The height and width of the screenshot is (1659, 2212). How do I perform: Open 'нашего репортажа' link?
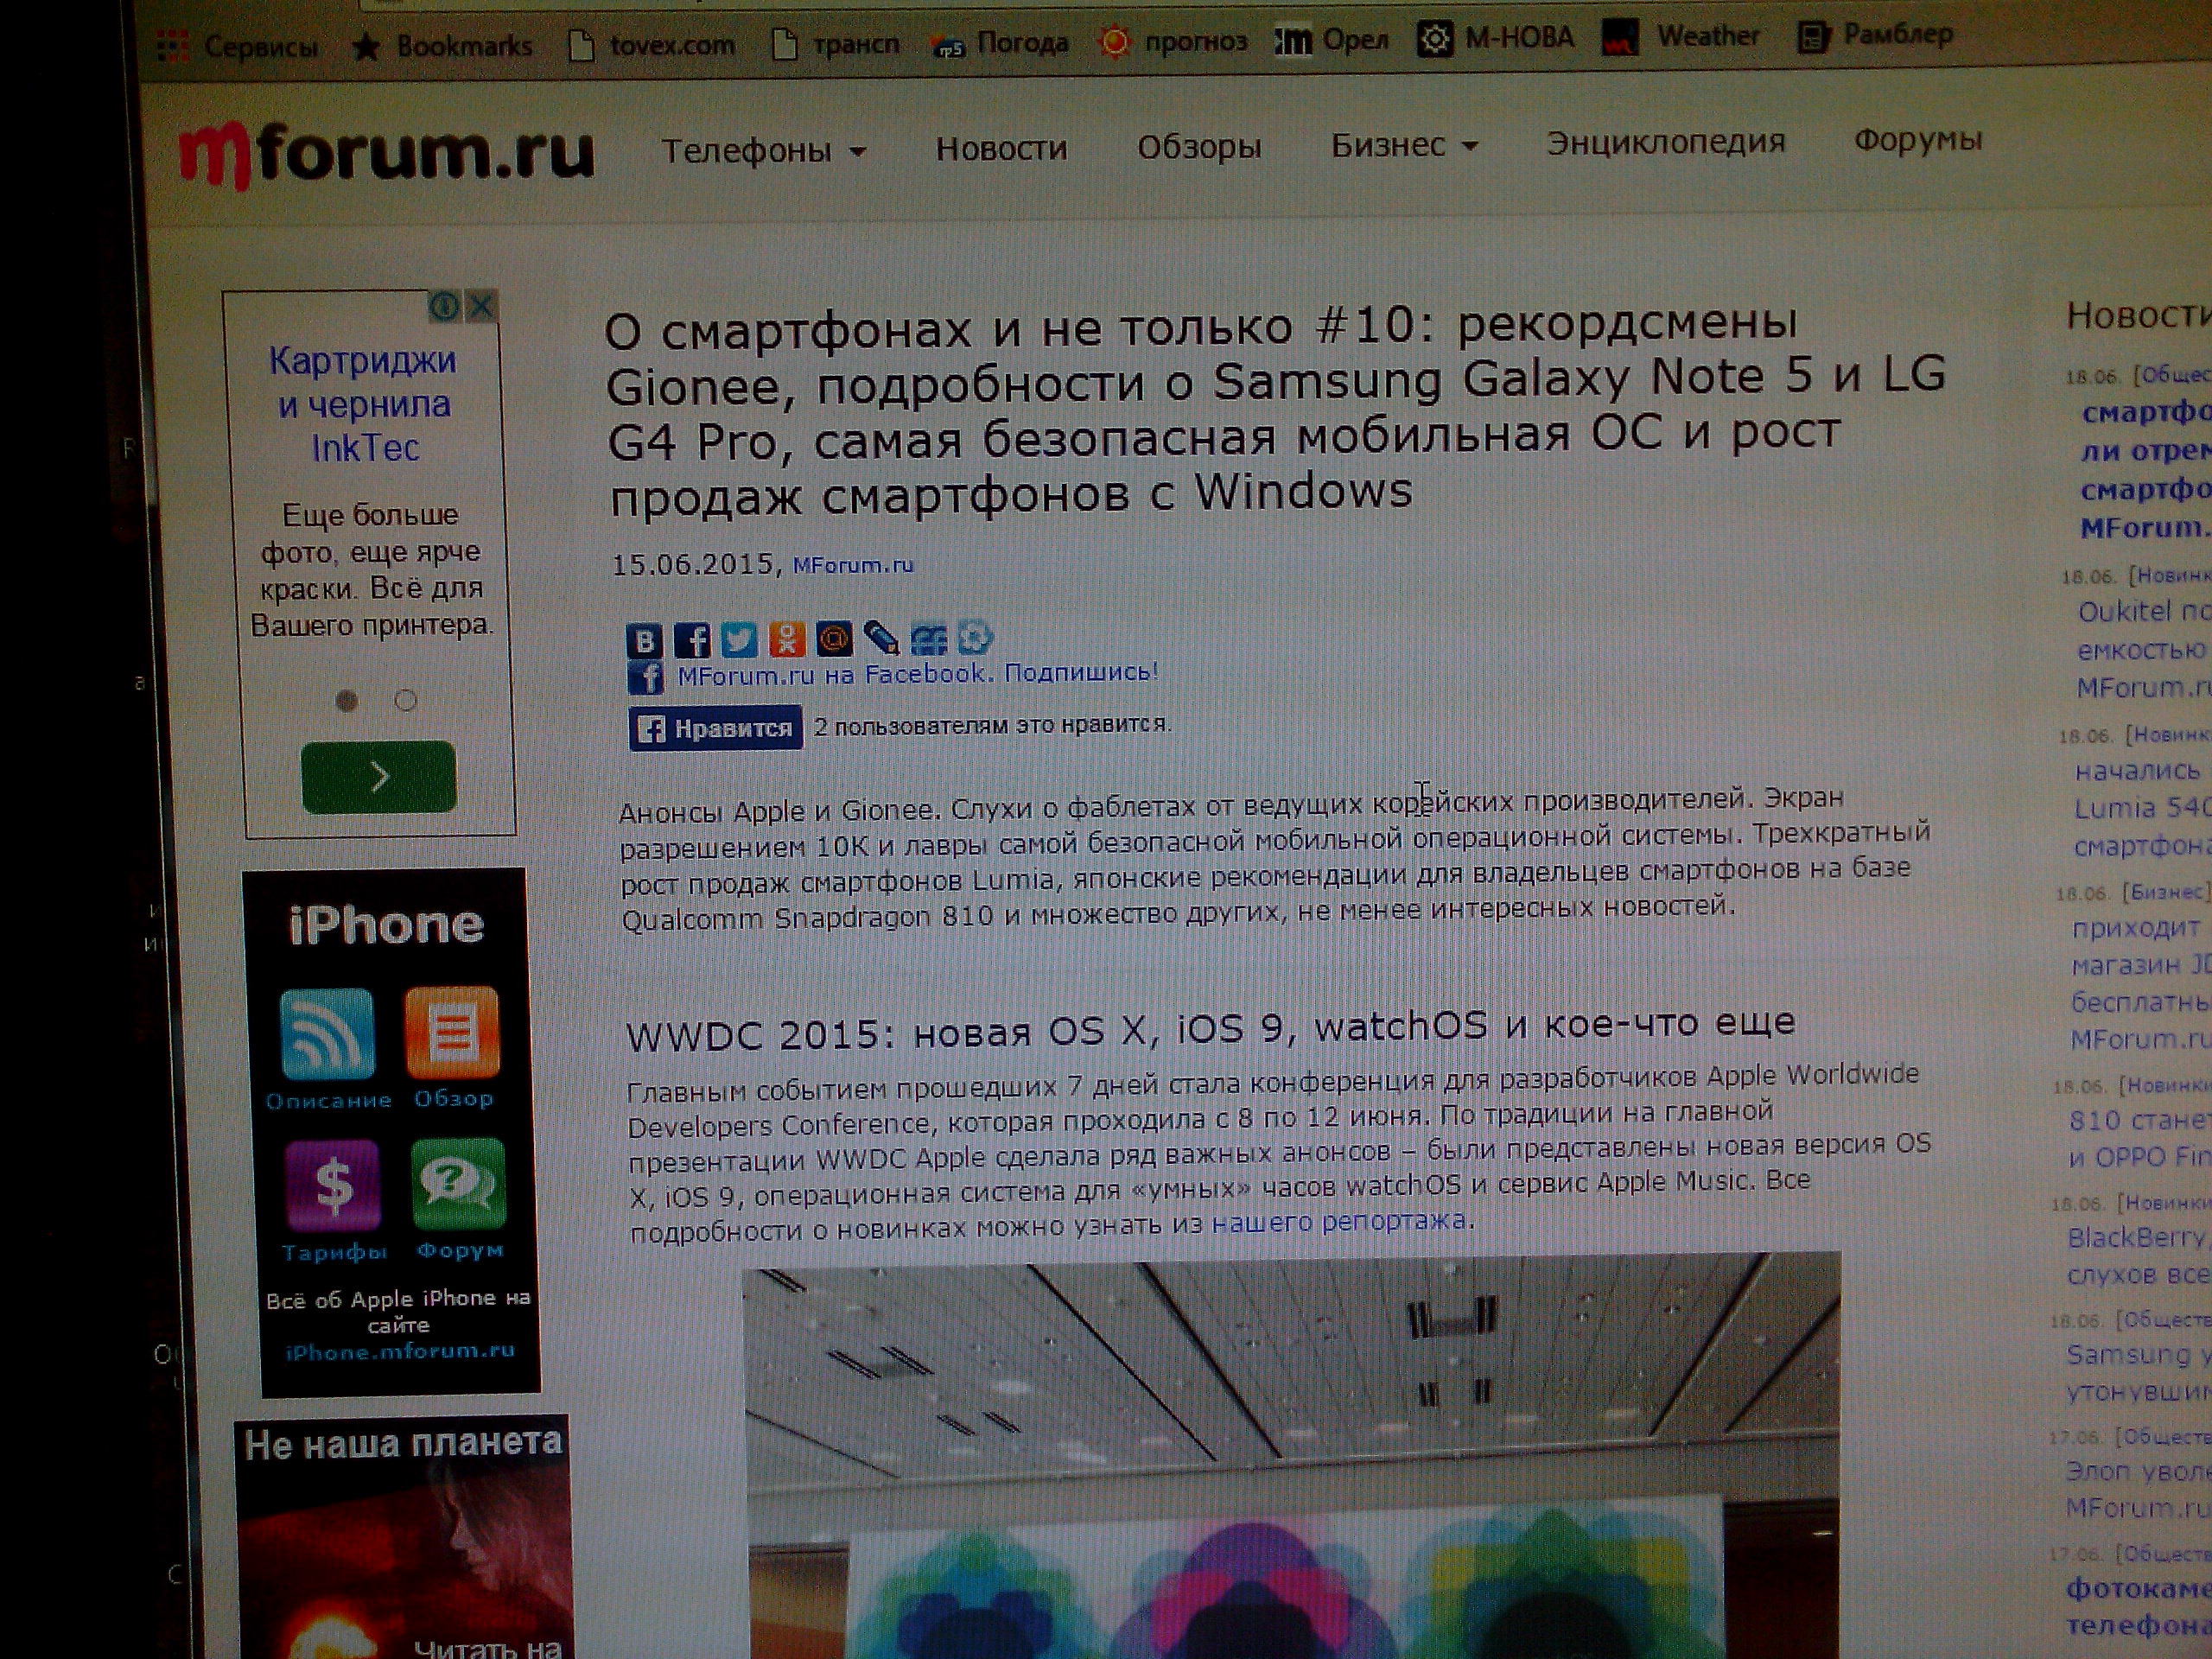coord(1338,1221)
